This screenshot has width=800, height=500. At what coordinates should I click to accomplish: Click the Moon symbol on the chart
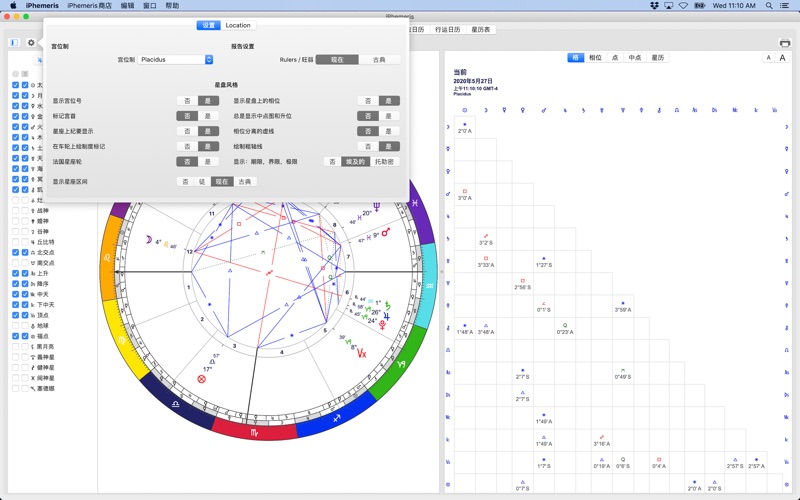point(146,240)
